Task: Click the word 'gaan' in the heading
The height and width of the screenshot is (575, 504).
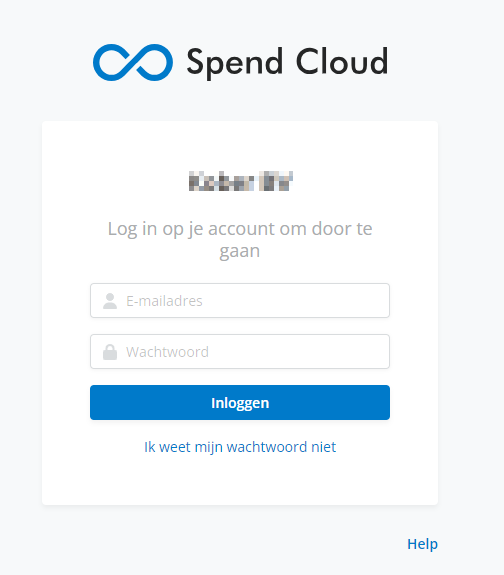Action: coord(240,252)
